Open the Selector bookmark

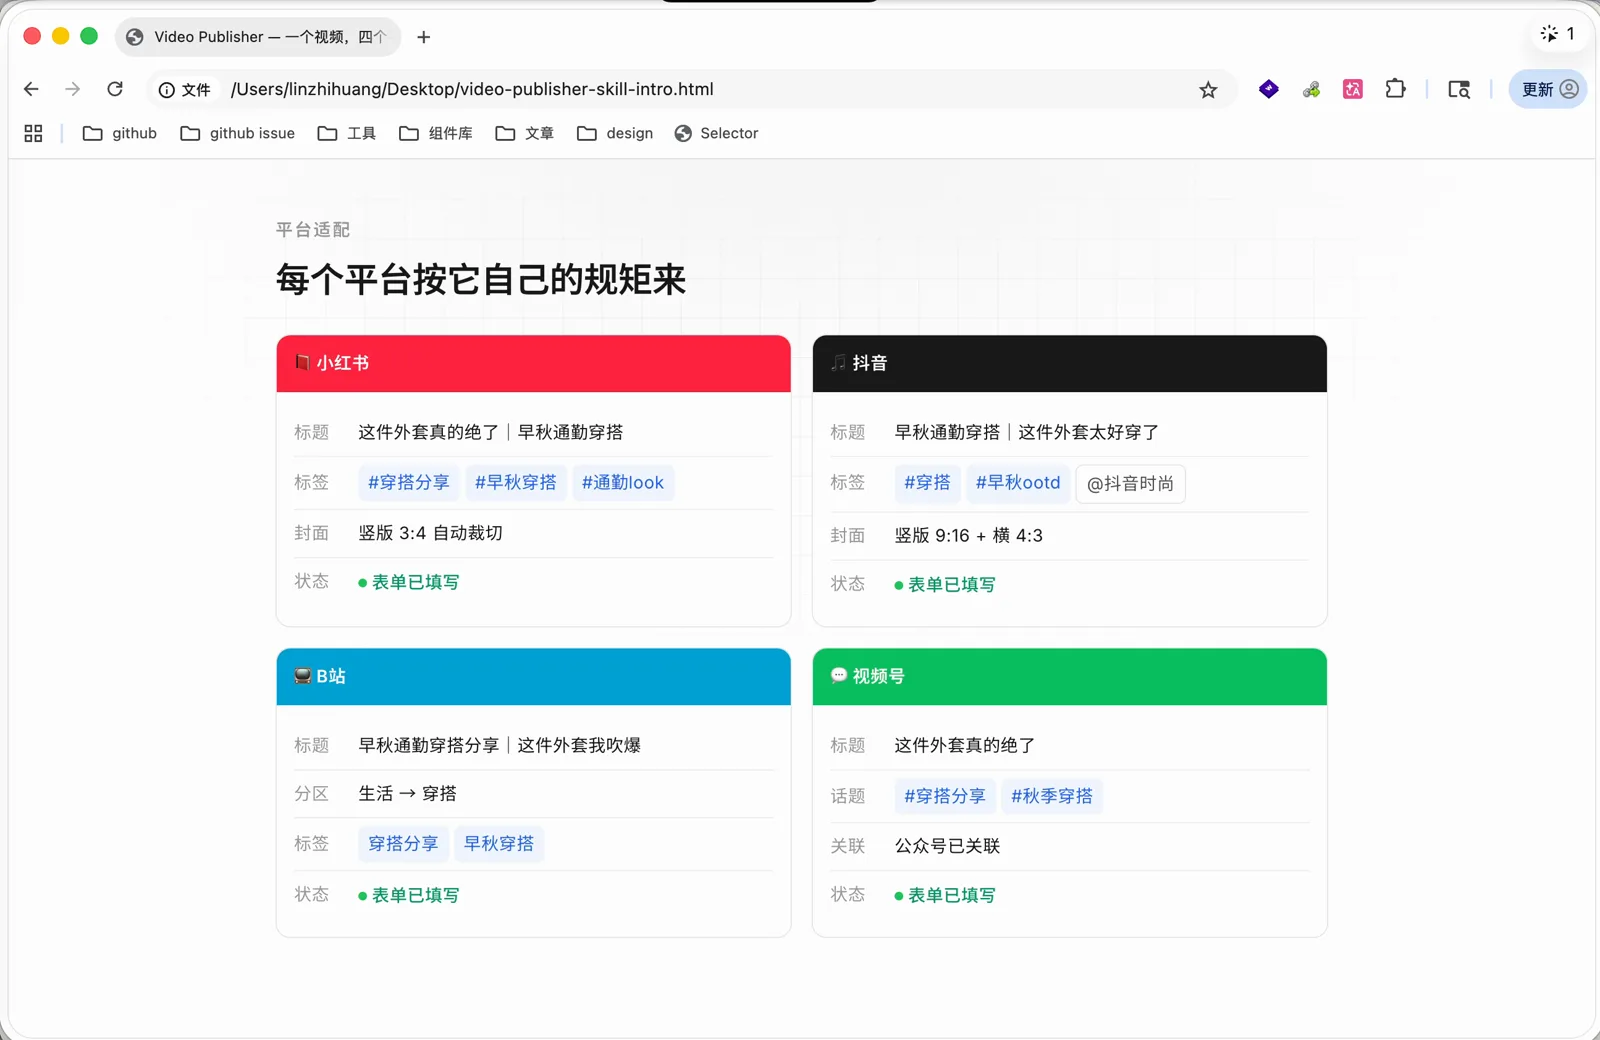716,133
